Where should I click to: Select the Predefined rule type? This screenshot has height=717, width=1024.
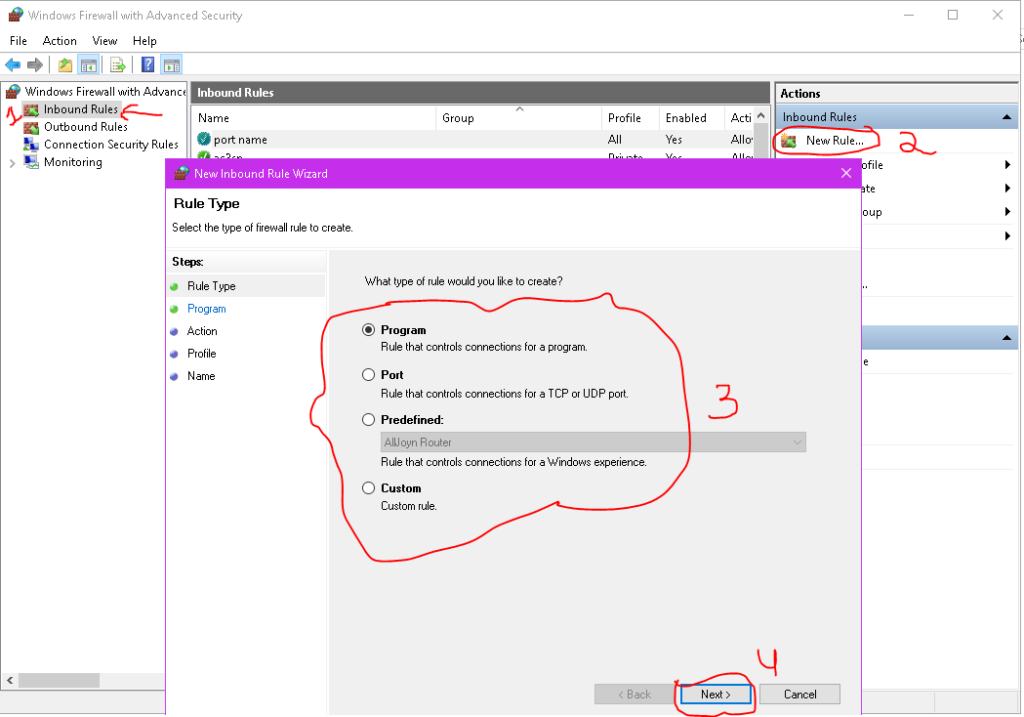pos(368,419)
